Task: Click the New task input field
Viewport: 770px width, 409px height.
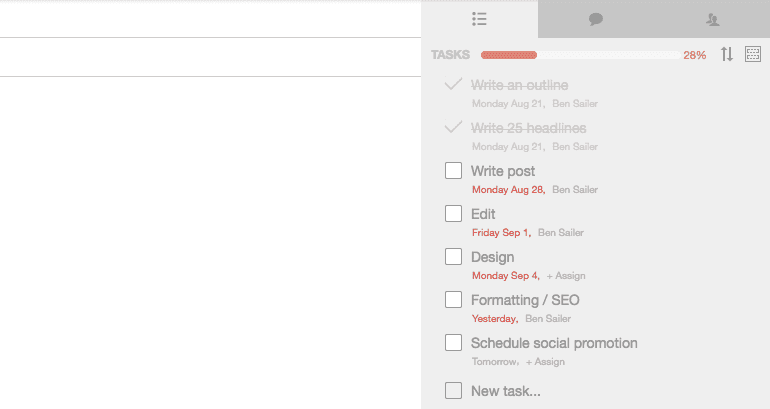Action: coord(506,391)
